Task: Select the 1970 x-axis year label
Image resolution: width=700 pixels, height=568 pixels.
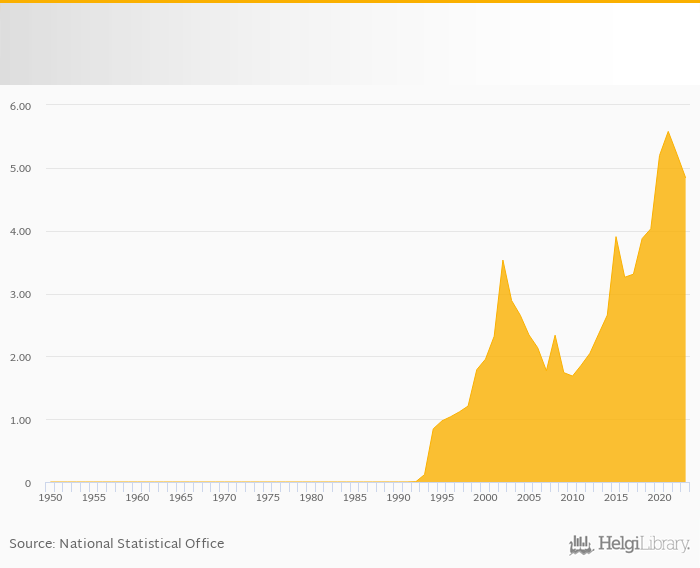Action: [224, 498]
